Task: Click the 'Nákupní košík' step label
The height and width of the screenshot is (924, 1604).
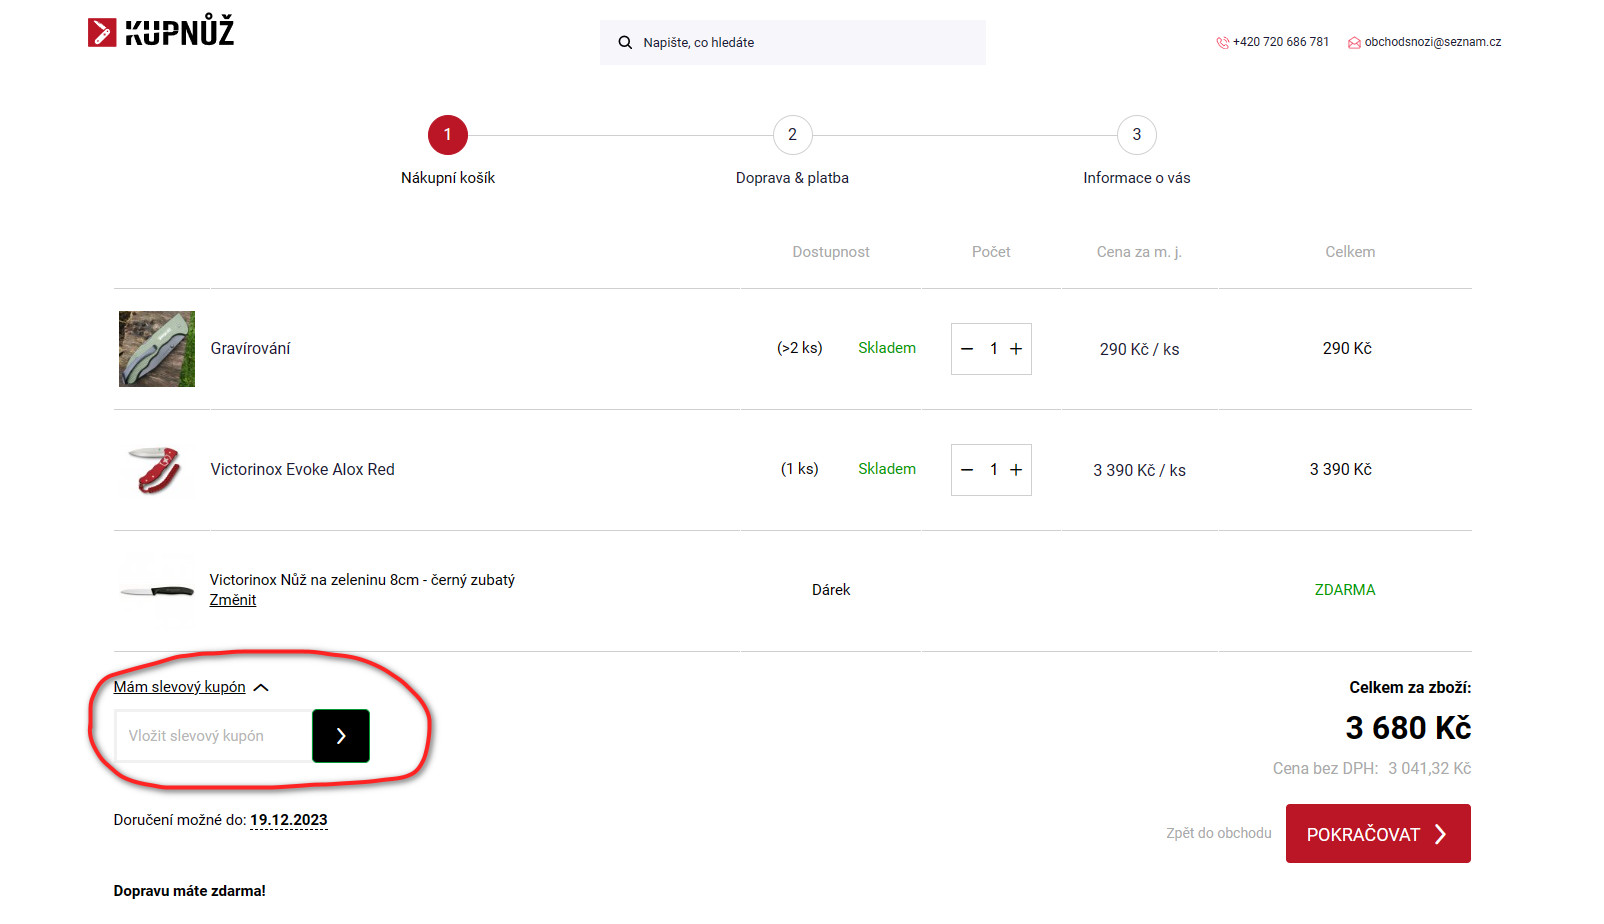Action: click(x=448, y=178)
